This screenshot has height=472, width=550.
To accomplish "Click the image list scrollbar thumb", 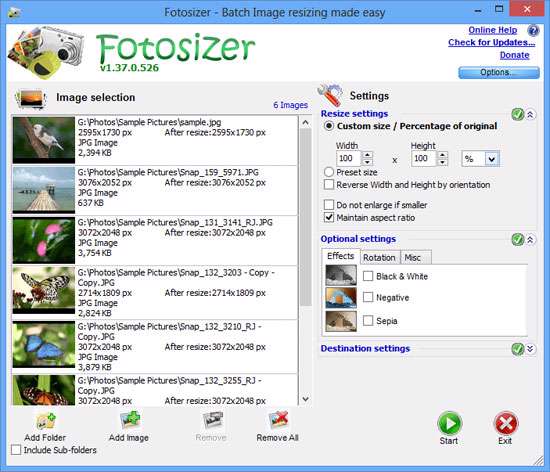I will [306, 217].
